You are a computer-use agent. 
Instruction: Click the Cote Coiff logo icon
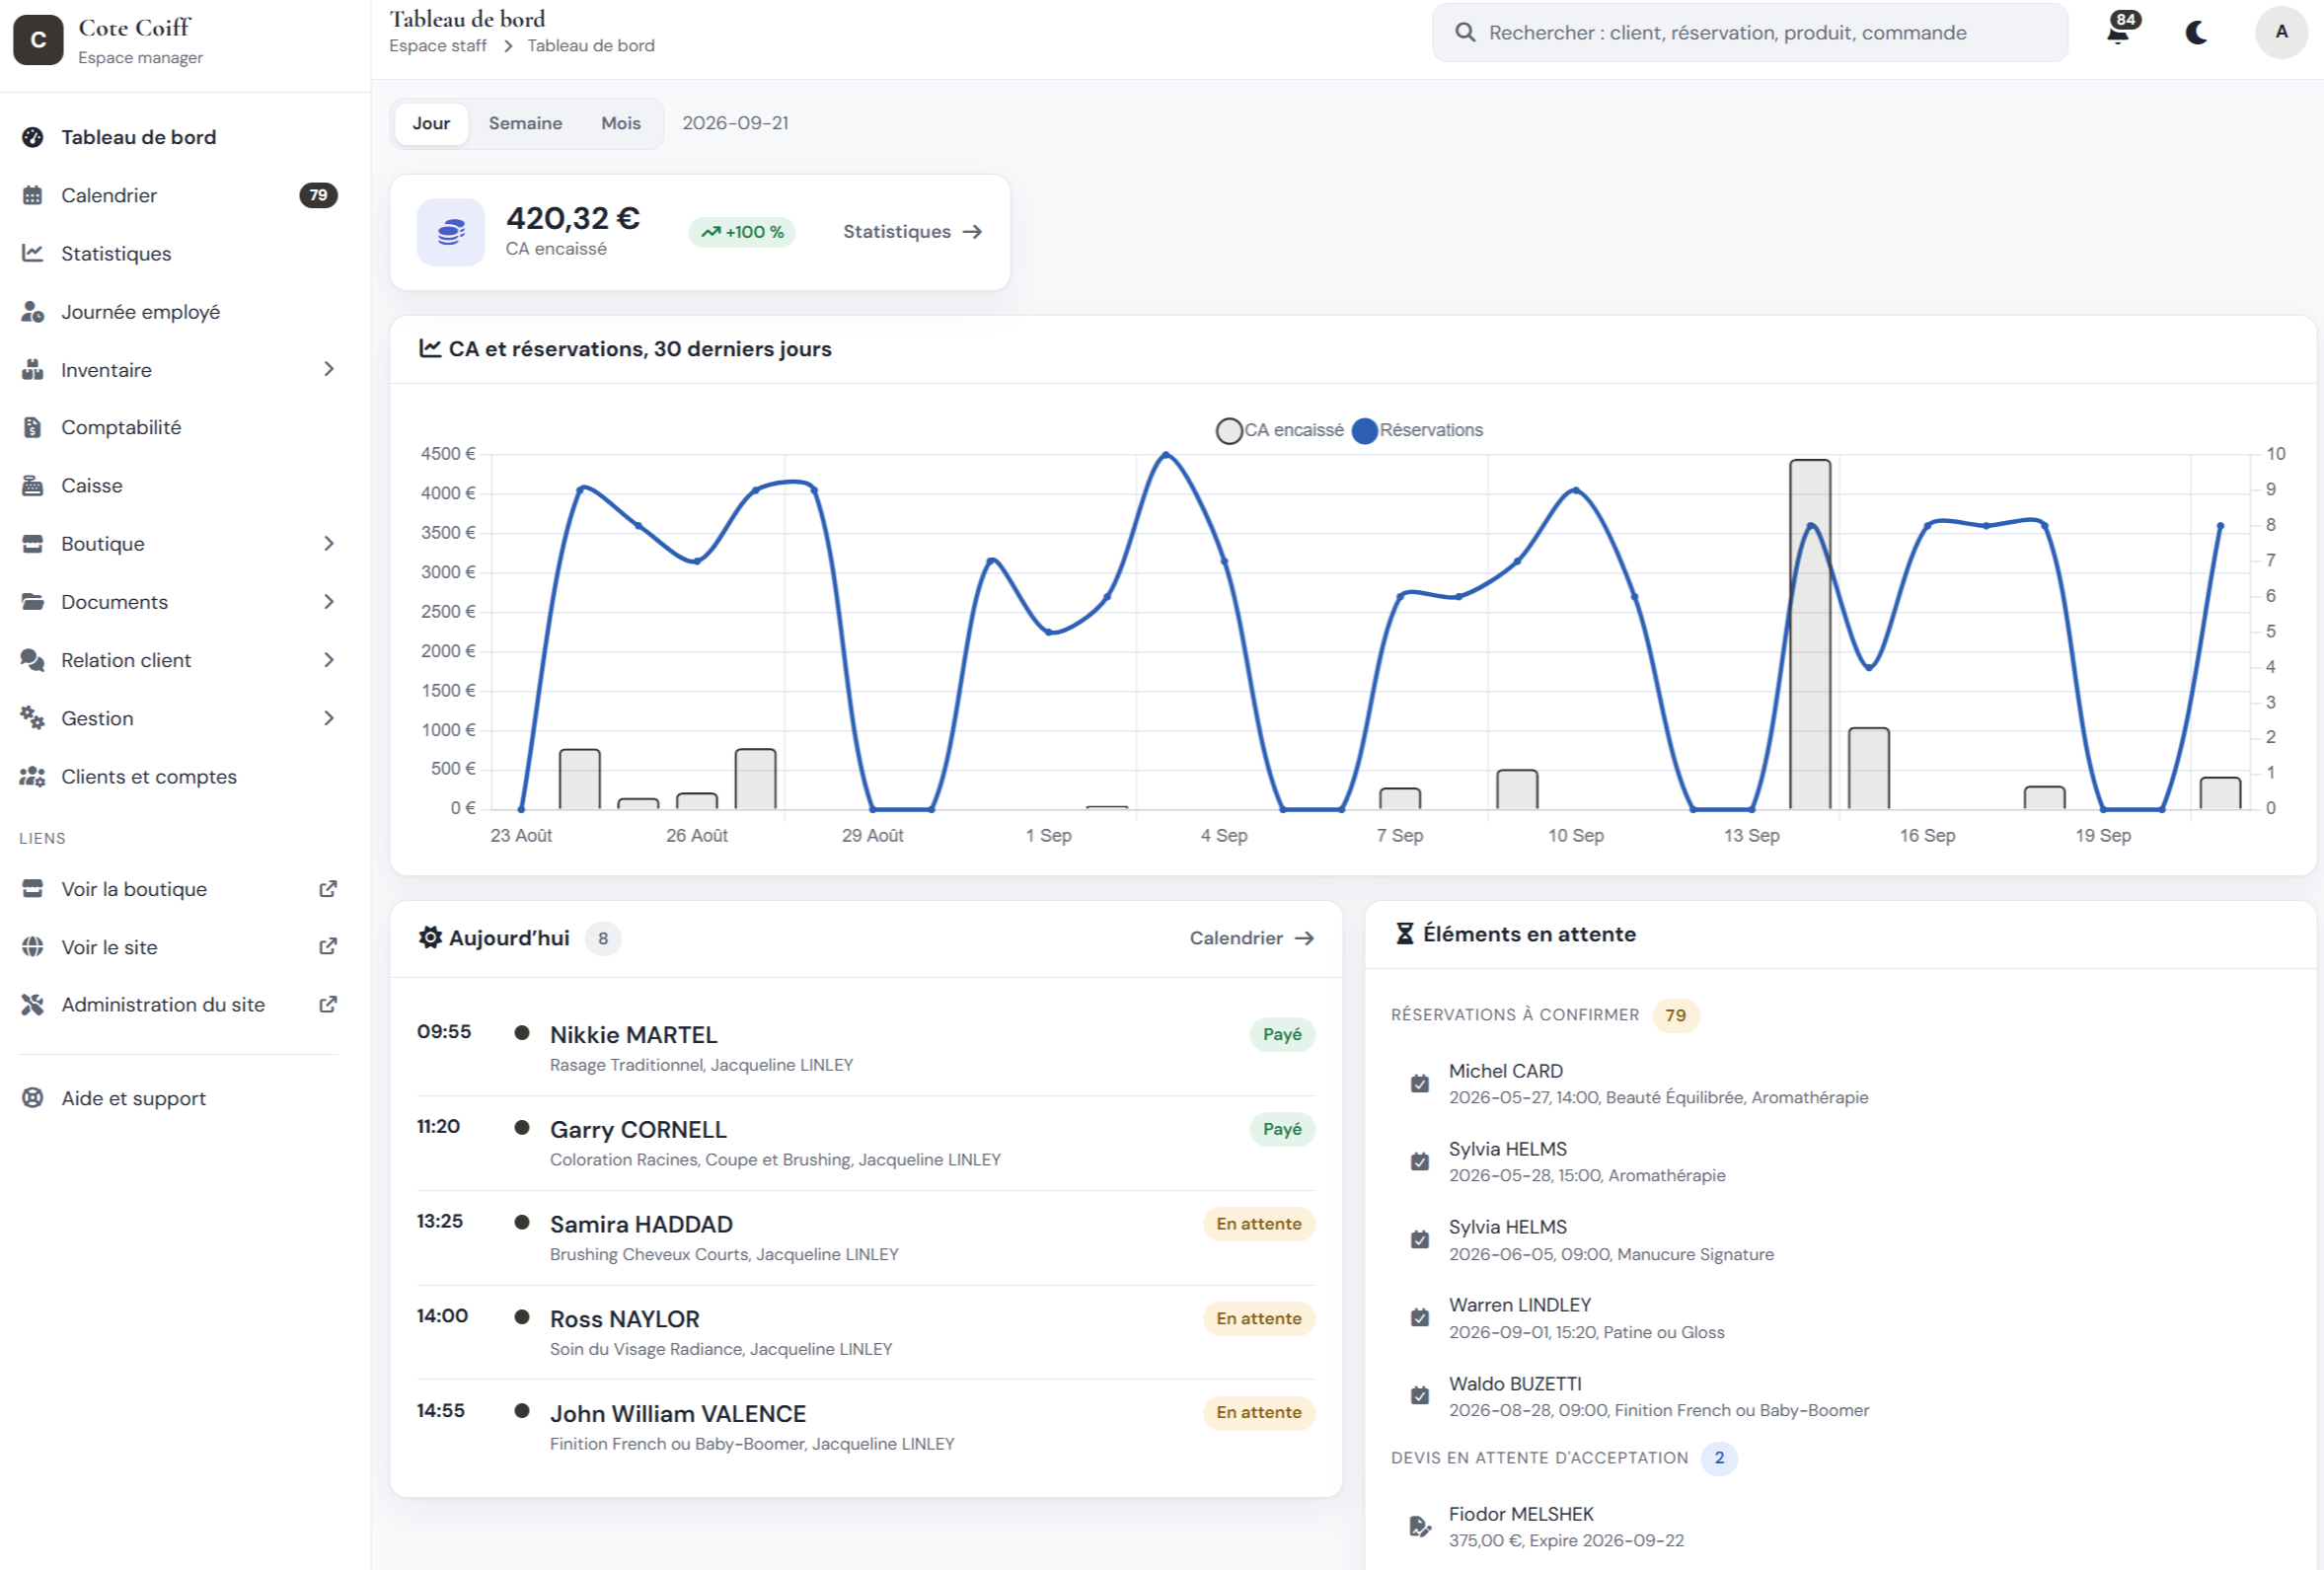coord(38,40)
